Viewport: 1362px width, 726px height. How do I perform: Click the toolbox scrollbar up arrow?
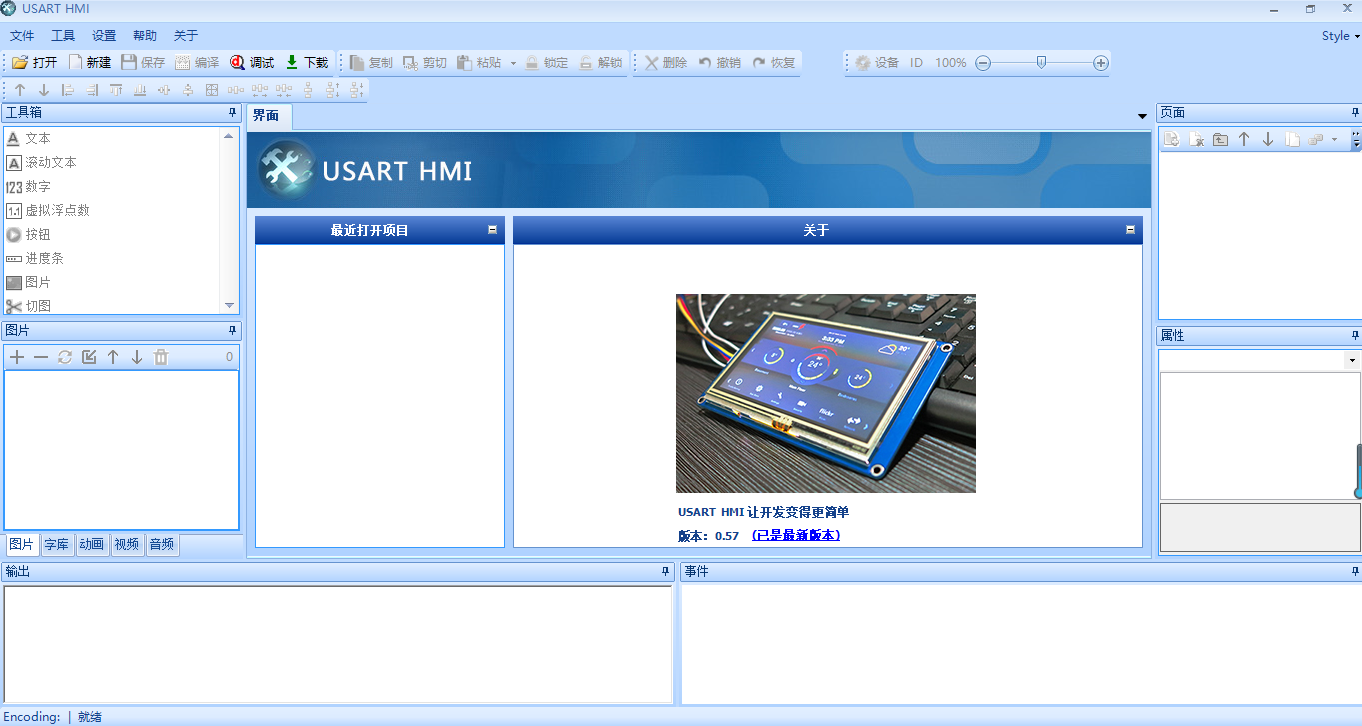229,136
